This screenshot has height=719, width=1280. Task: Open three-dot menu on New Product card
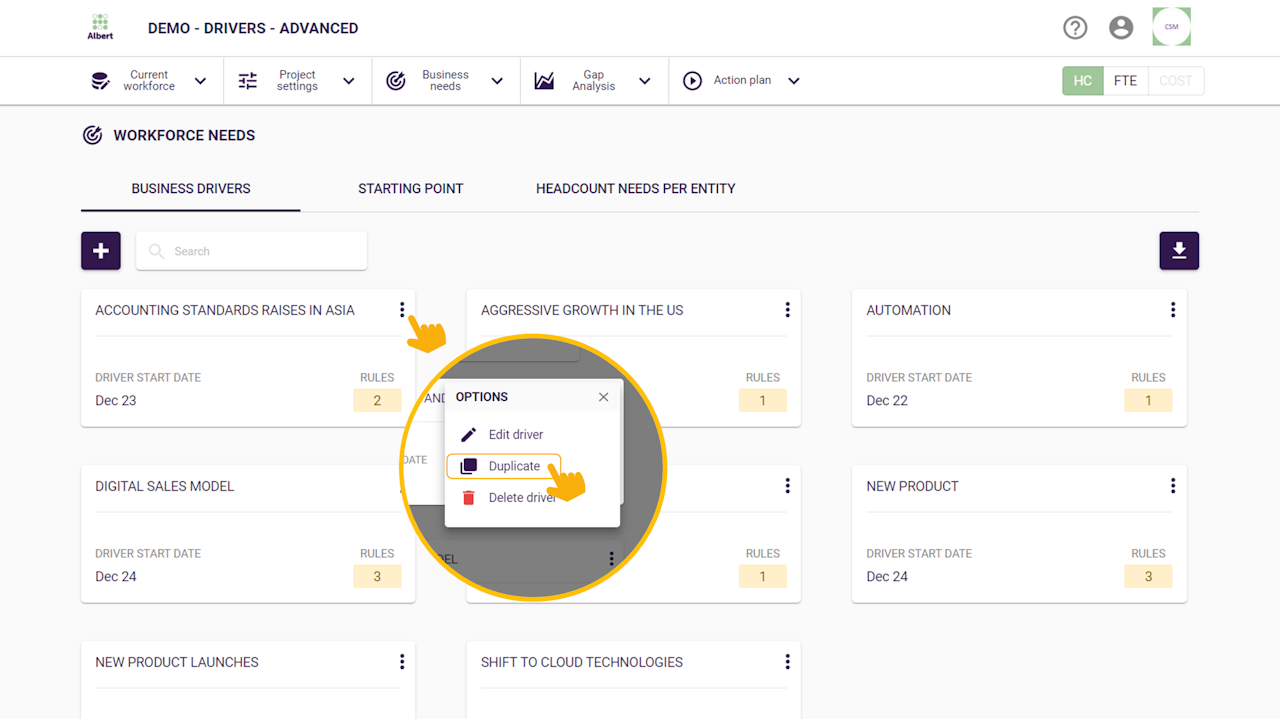1173,486
